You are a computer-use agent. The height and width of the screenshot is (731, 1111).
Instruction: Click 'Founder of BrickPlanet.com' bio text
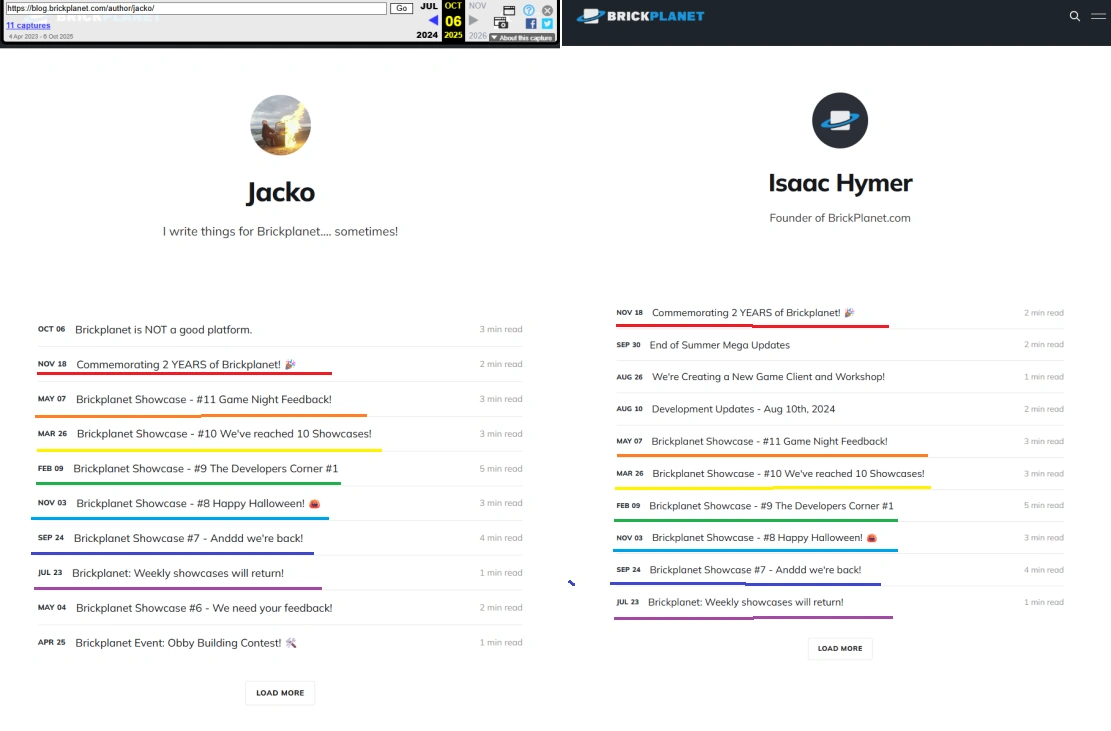840,218
